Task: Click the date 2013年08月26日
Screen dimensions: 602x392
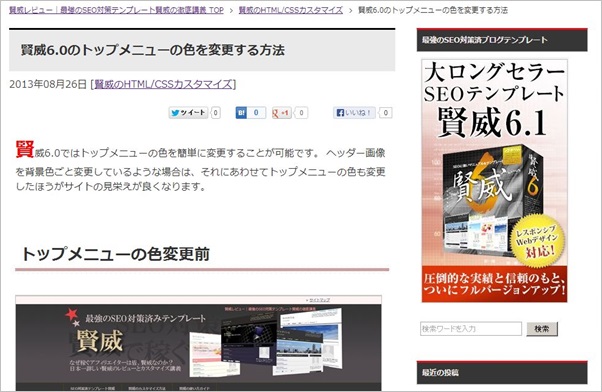Action: 48,84
